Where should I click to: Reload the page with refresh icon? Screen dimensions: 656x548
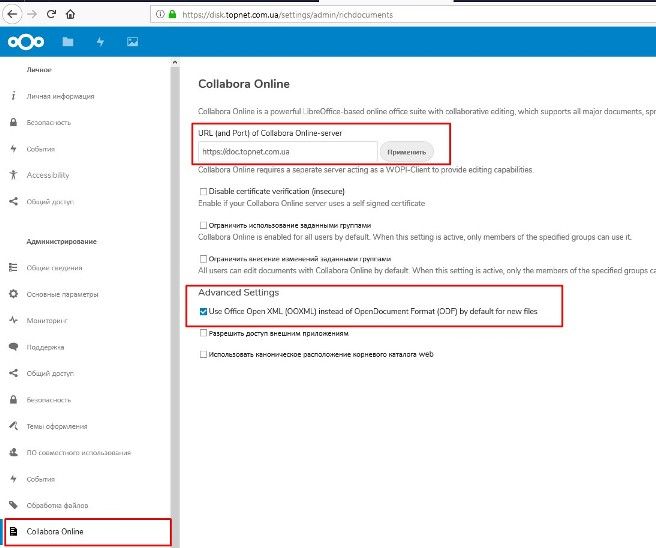coord(51,14)
